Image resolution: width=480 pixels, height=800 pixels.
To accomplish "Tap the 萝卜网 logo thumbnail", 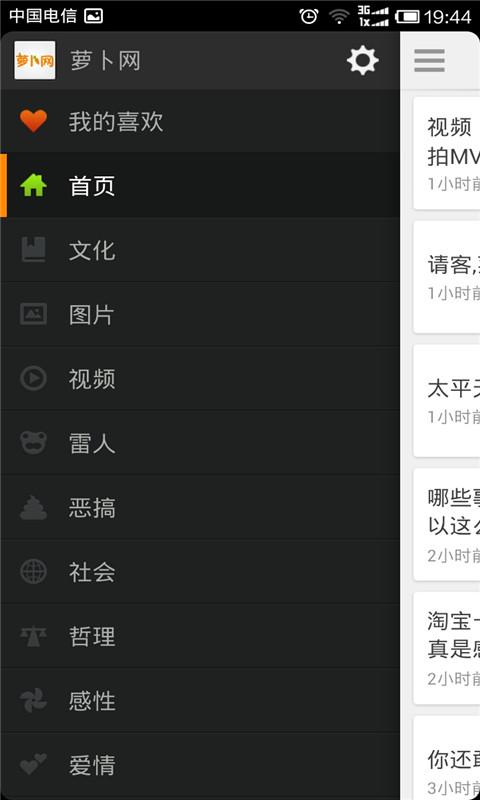I will pos(35,61).
